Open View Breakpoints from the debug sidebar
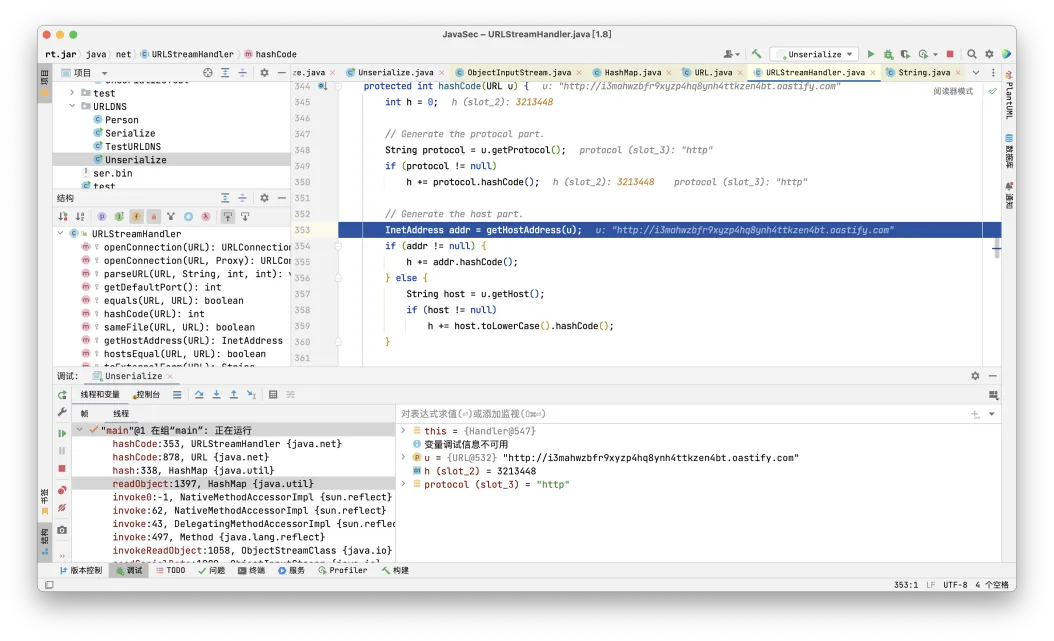The height and width of the screenshot is (641, 1054). point(62,490)
